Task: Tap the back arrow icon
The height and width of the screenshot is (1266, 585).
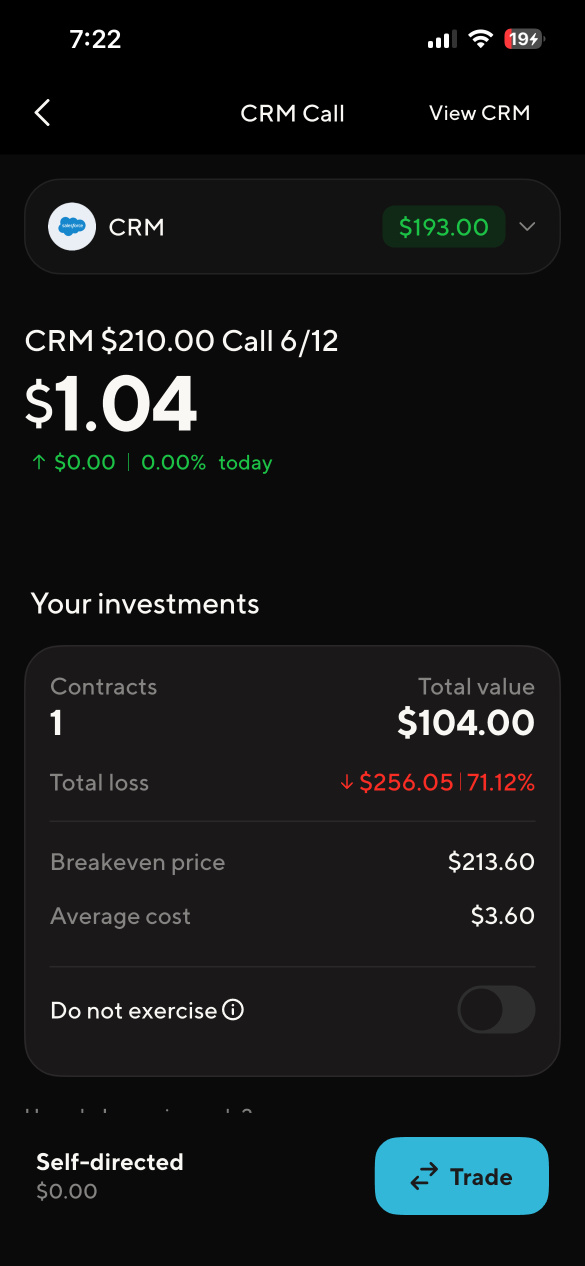Action: click(x=42, y=113)
